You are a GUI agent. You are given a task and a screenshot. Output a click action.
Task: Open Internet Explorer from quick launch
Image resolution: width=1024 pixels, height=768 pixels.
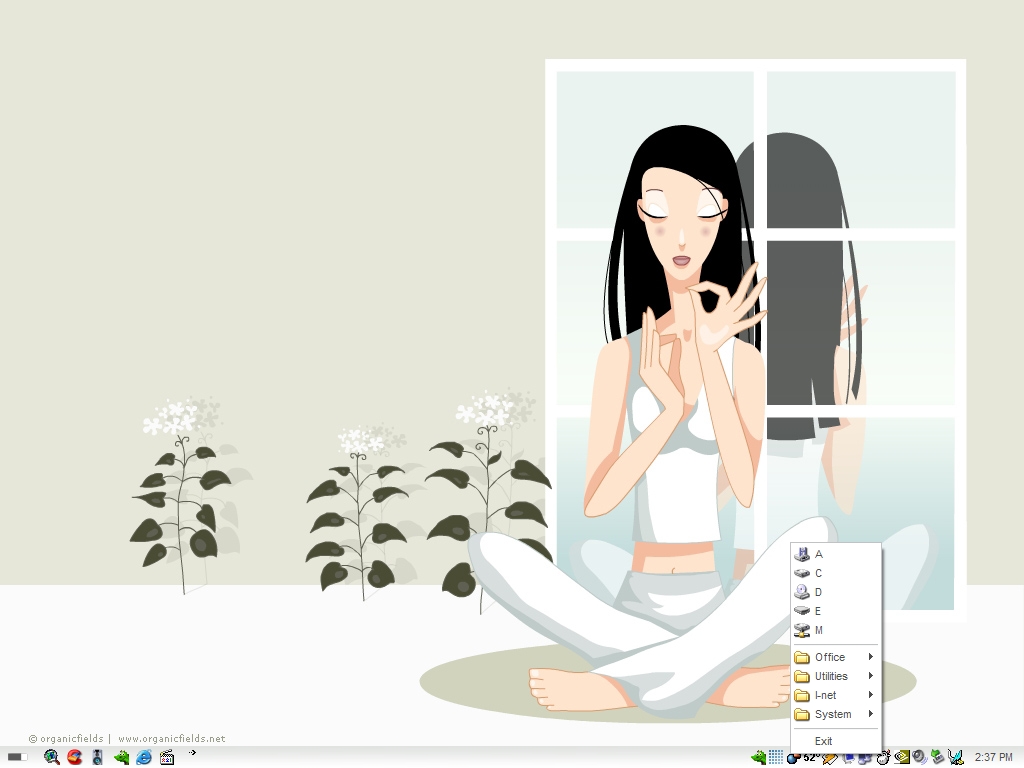(x=144, y=757)
